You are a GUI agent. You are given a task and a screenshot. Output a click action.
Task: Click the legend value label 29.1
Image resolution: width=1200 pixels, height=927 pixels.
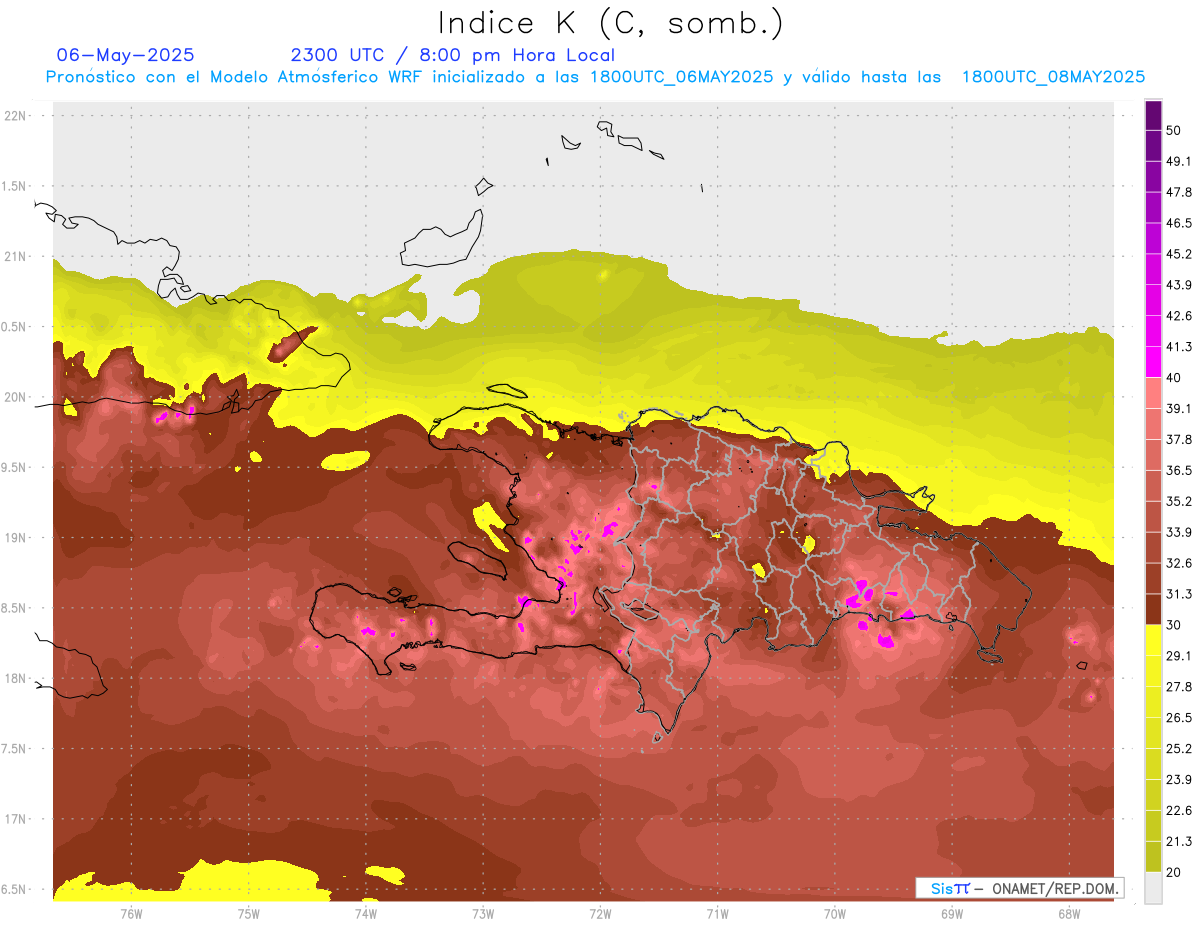coord(1179,656)
